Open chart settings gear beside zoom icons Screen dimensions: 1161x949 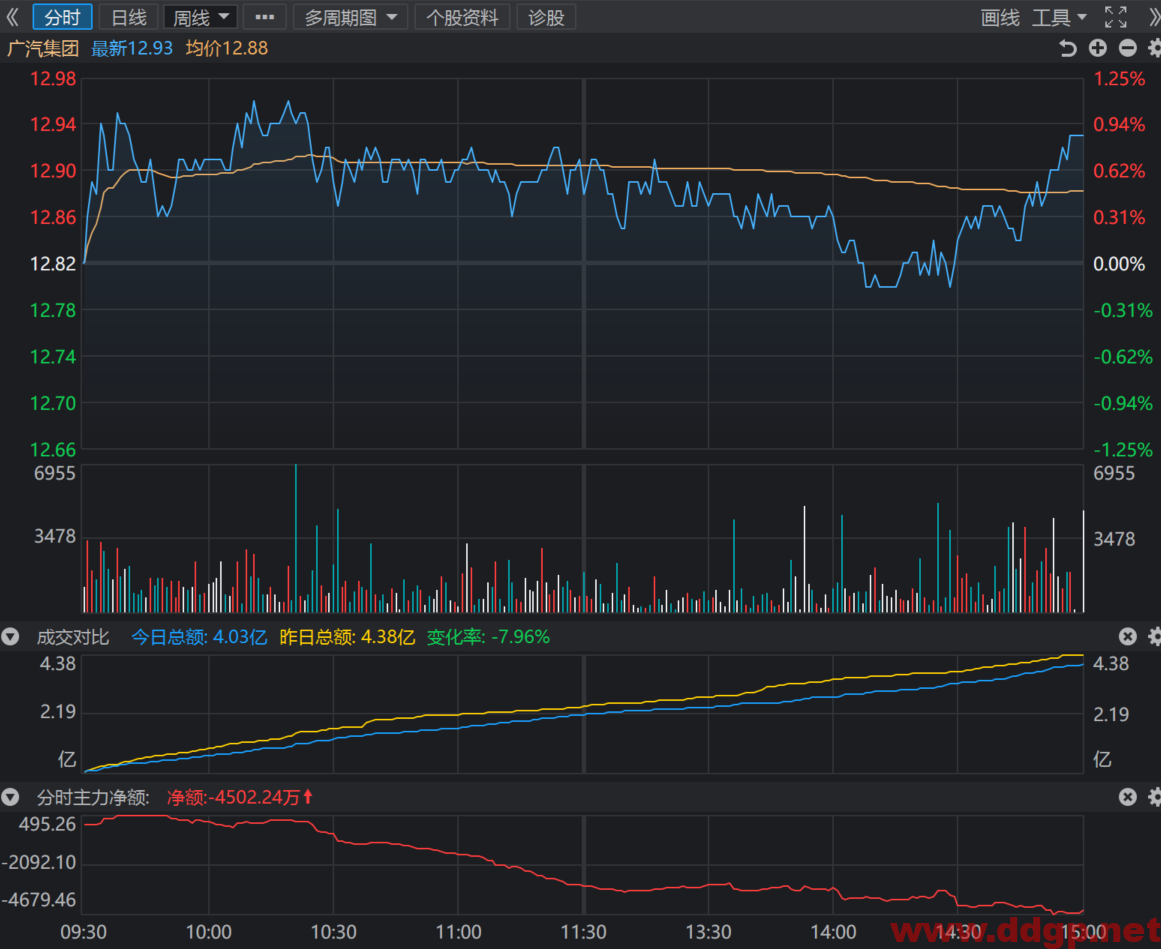pos(1154,49)
